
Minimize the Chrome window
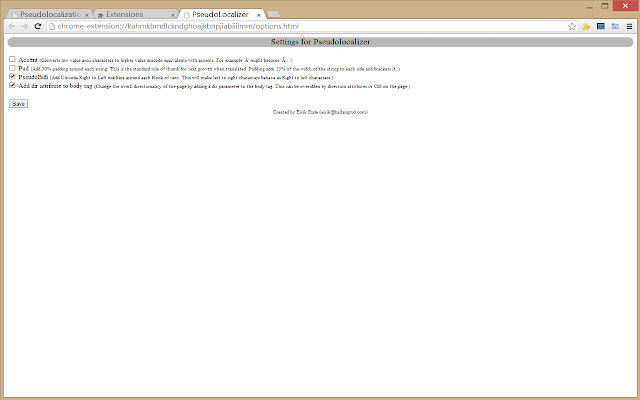pos(589,6)
